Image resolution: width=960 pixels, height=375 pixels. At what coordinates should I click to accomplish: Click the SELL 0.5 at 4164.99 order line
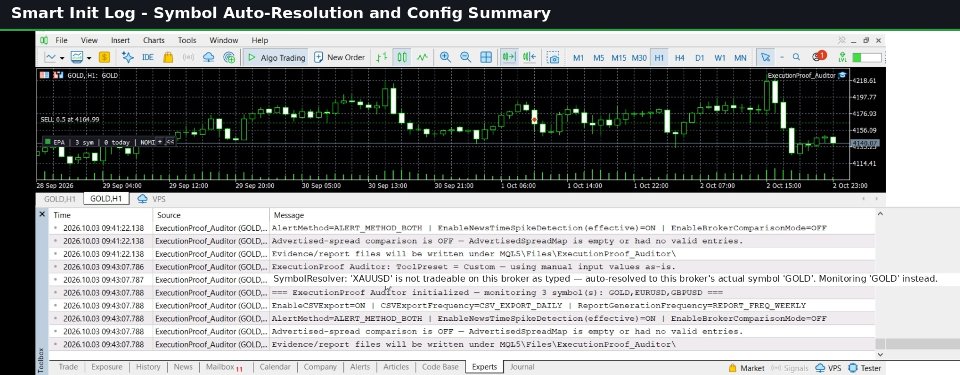(70, 119)
